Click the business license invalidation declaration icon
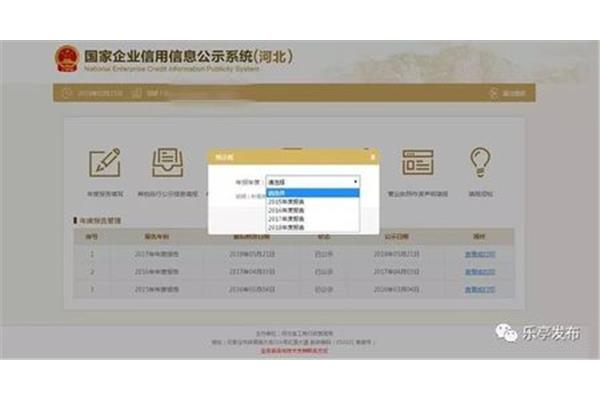The width and height of the screenshot is (600, 400). pos(417,162)
